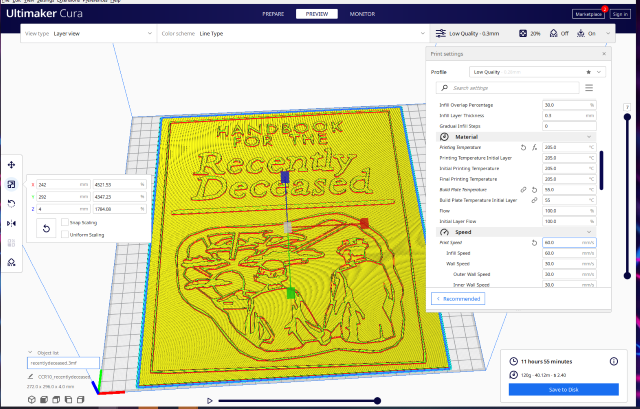Switch camera to right view icon
Viewport: 640px width, 409px height.
pos(81,400)
